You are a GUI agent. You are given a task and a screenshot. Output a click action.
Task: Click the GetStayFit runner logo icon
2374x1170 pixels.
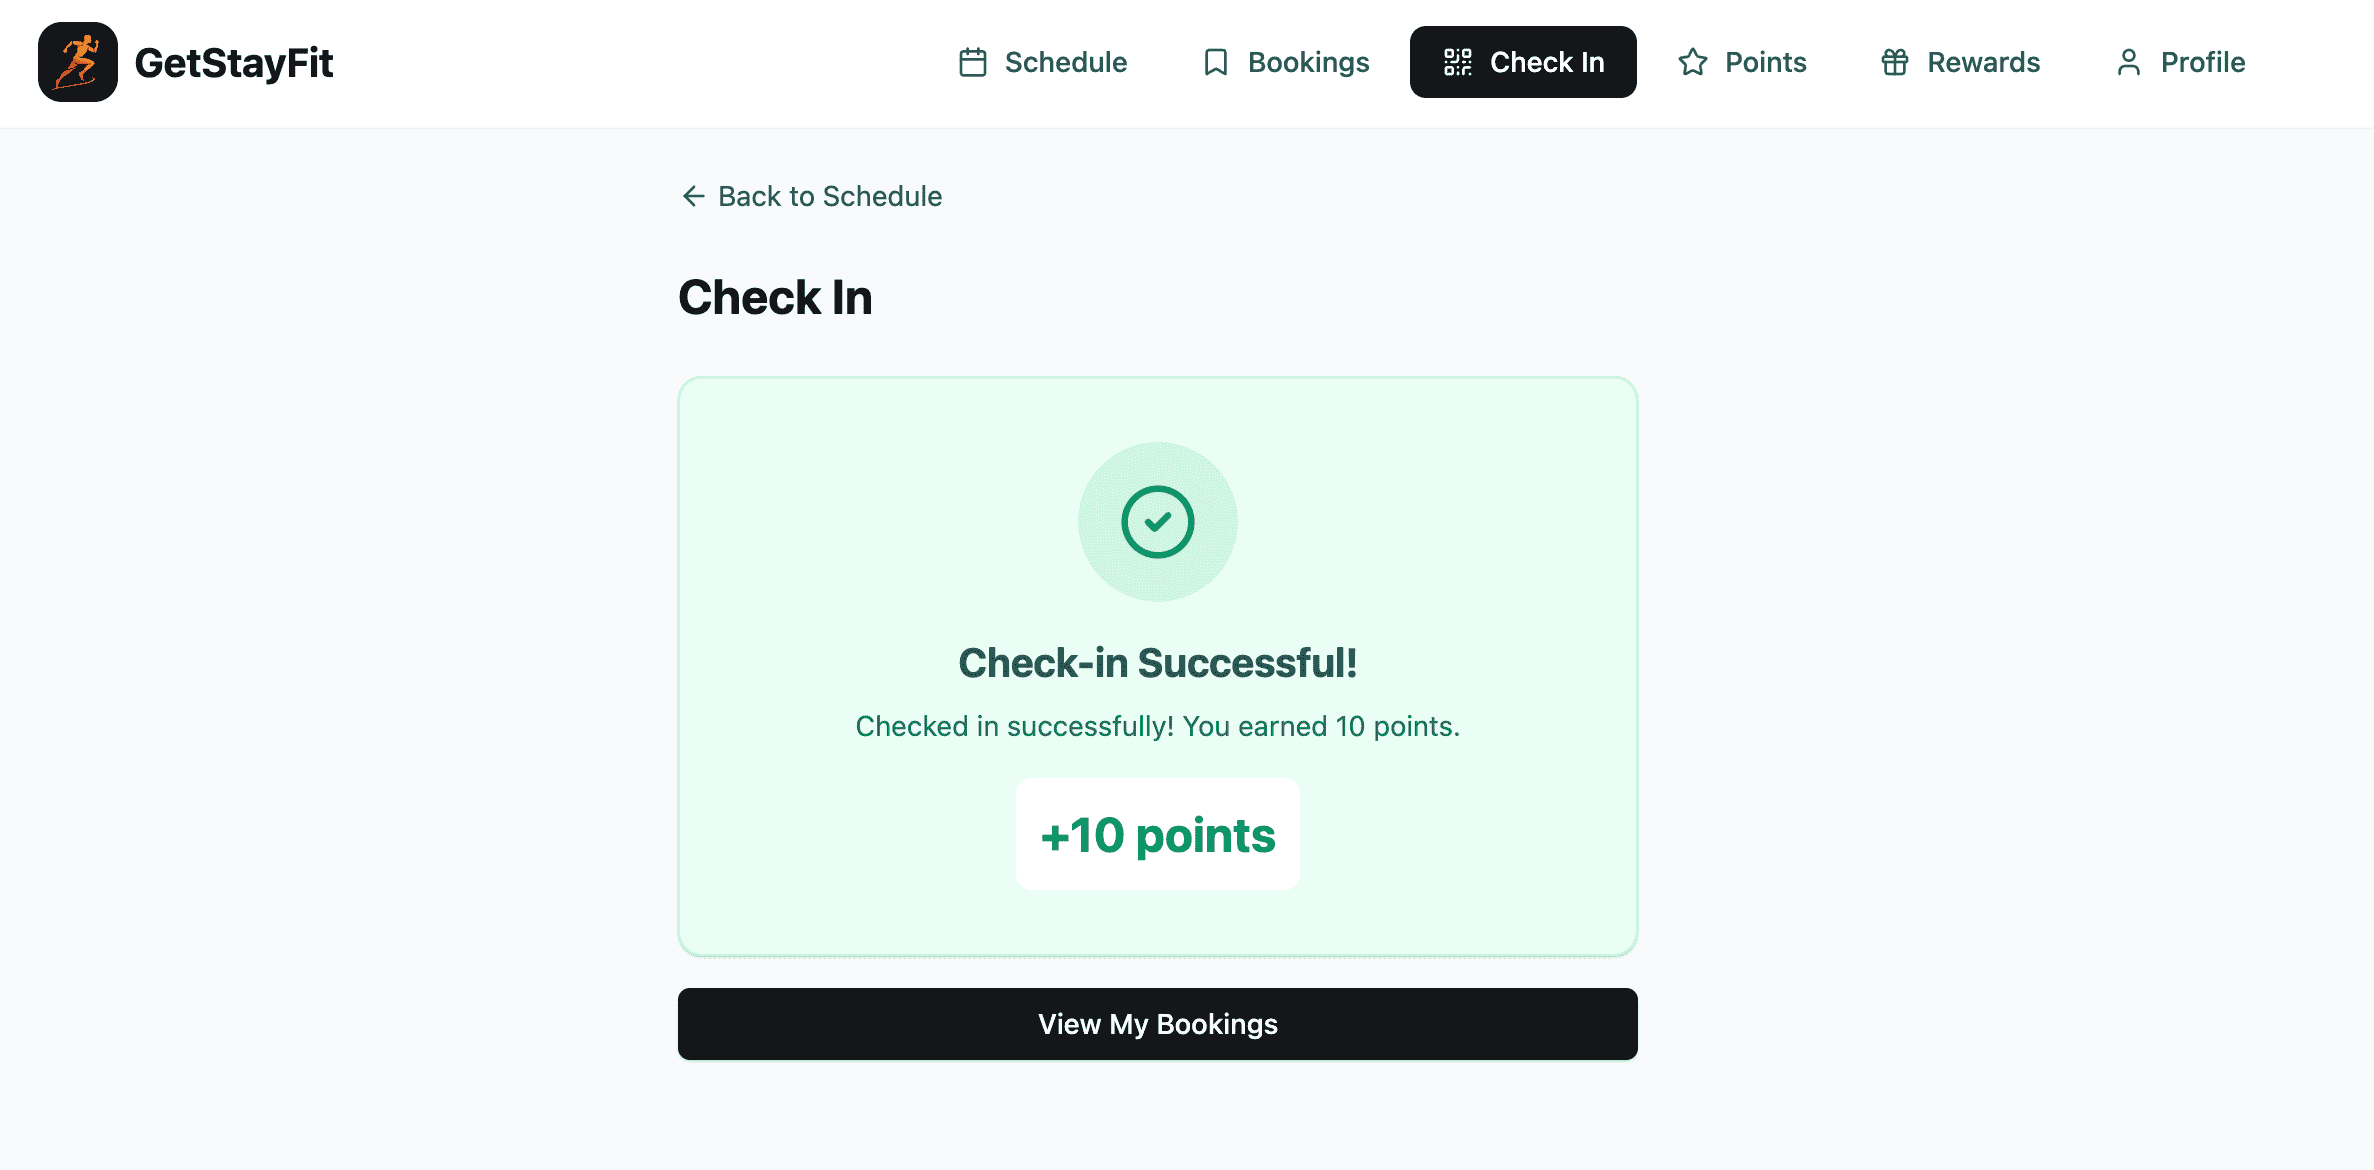click(x=78, y=62)
